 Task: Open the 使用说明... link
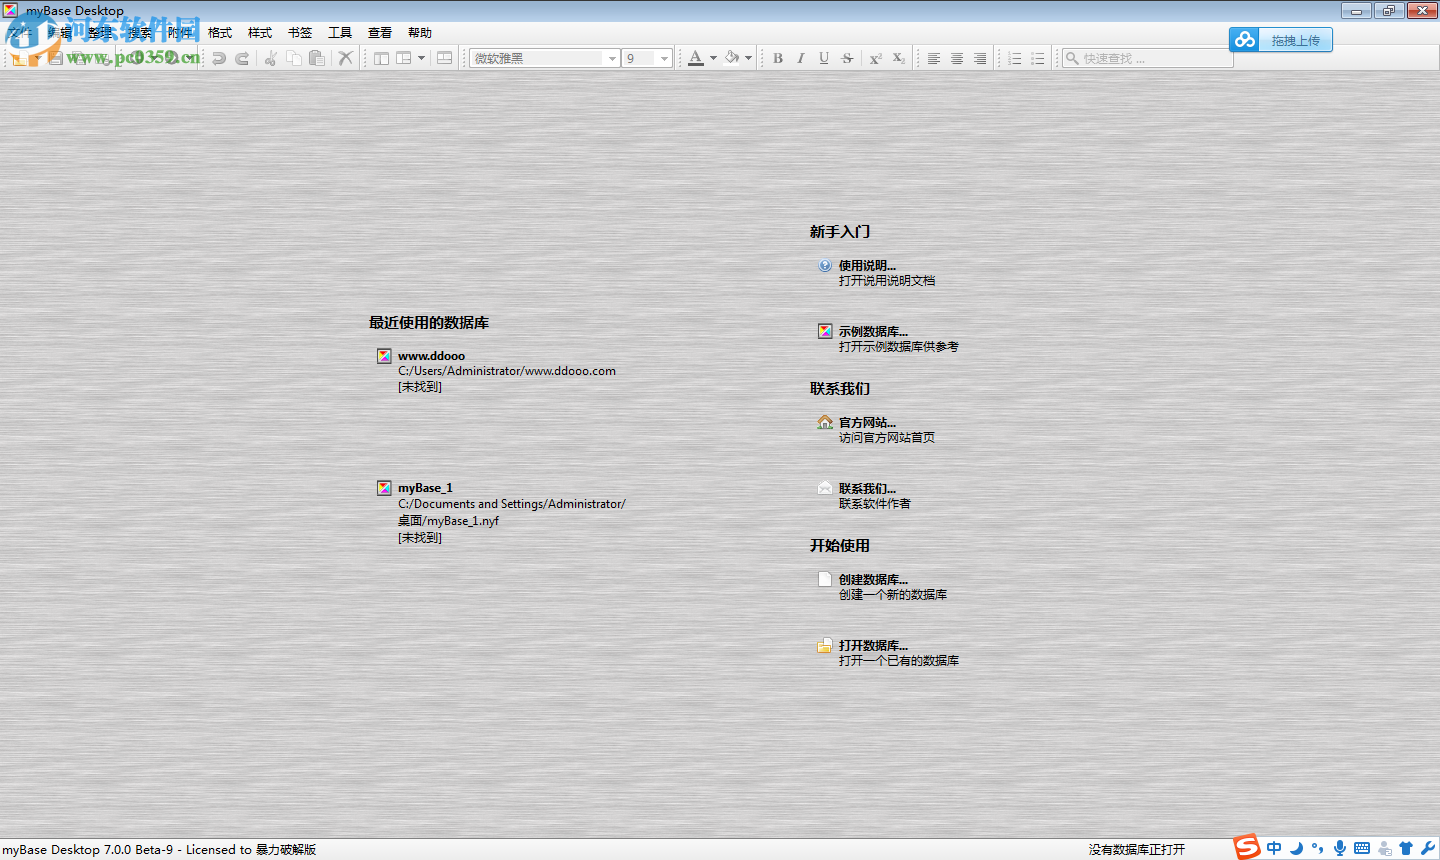867,265
